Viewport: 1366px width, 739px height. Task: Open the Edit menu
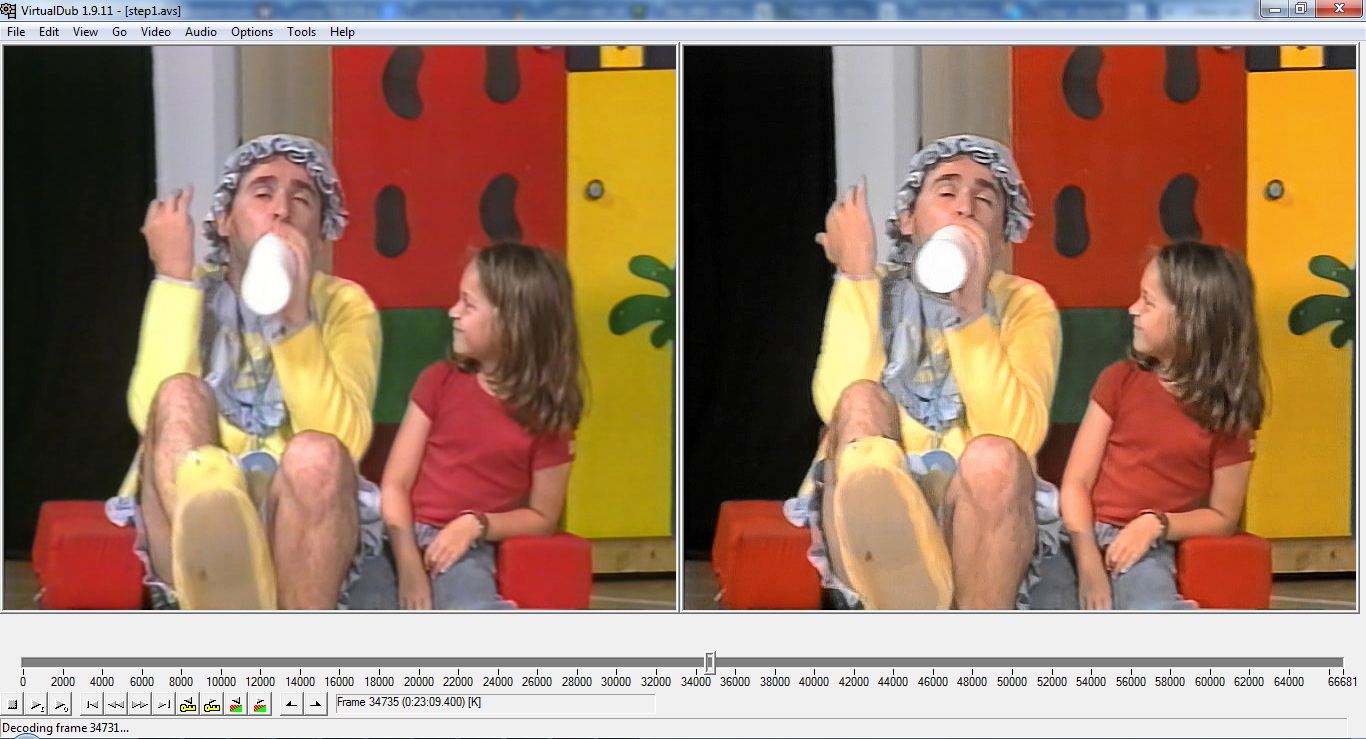point(49,32)
